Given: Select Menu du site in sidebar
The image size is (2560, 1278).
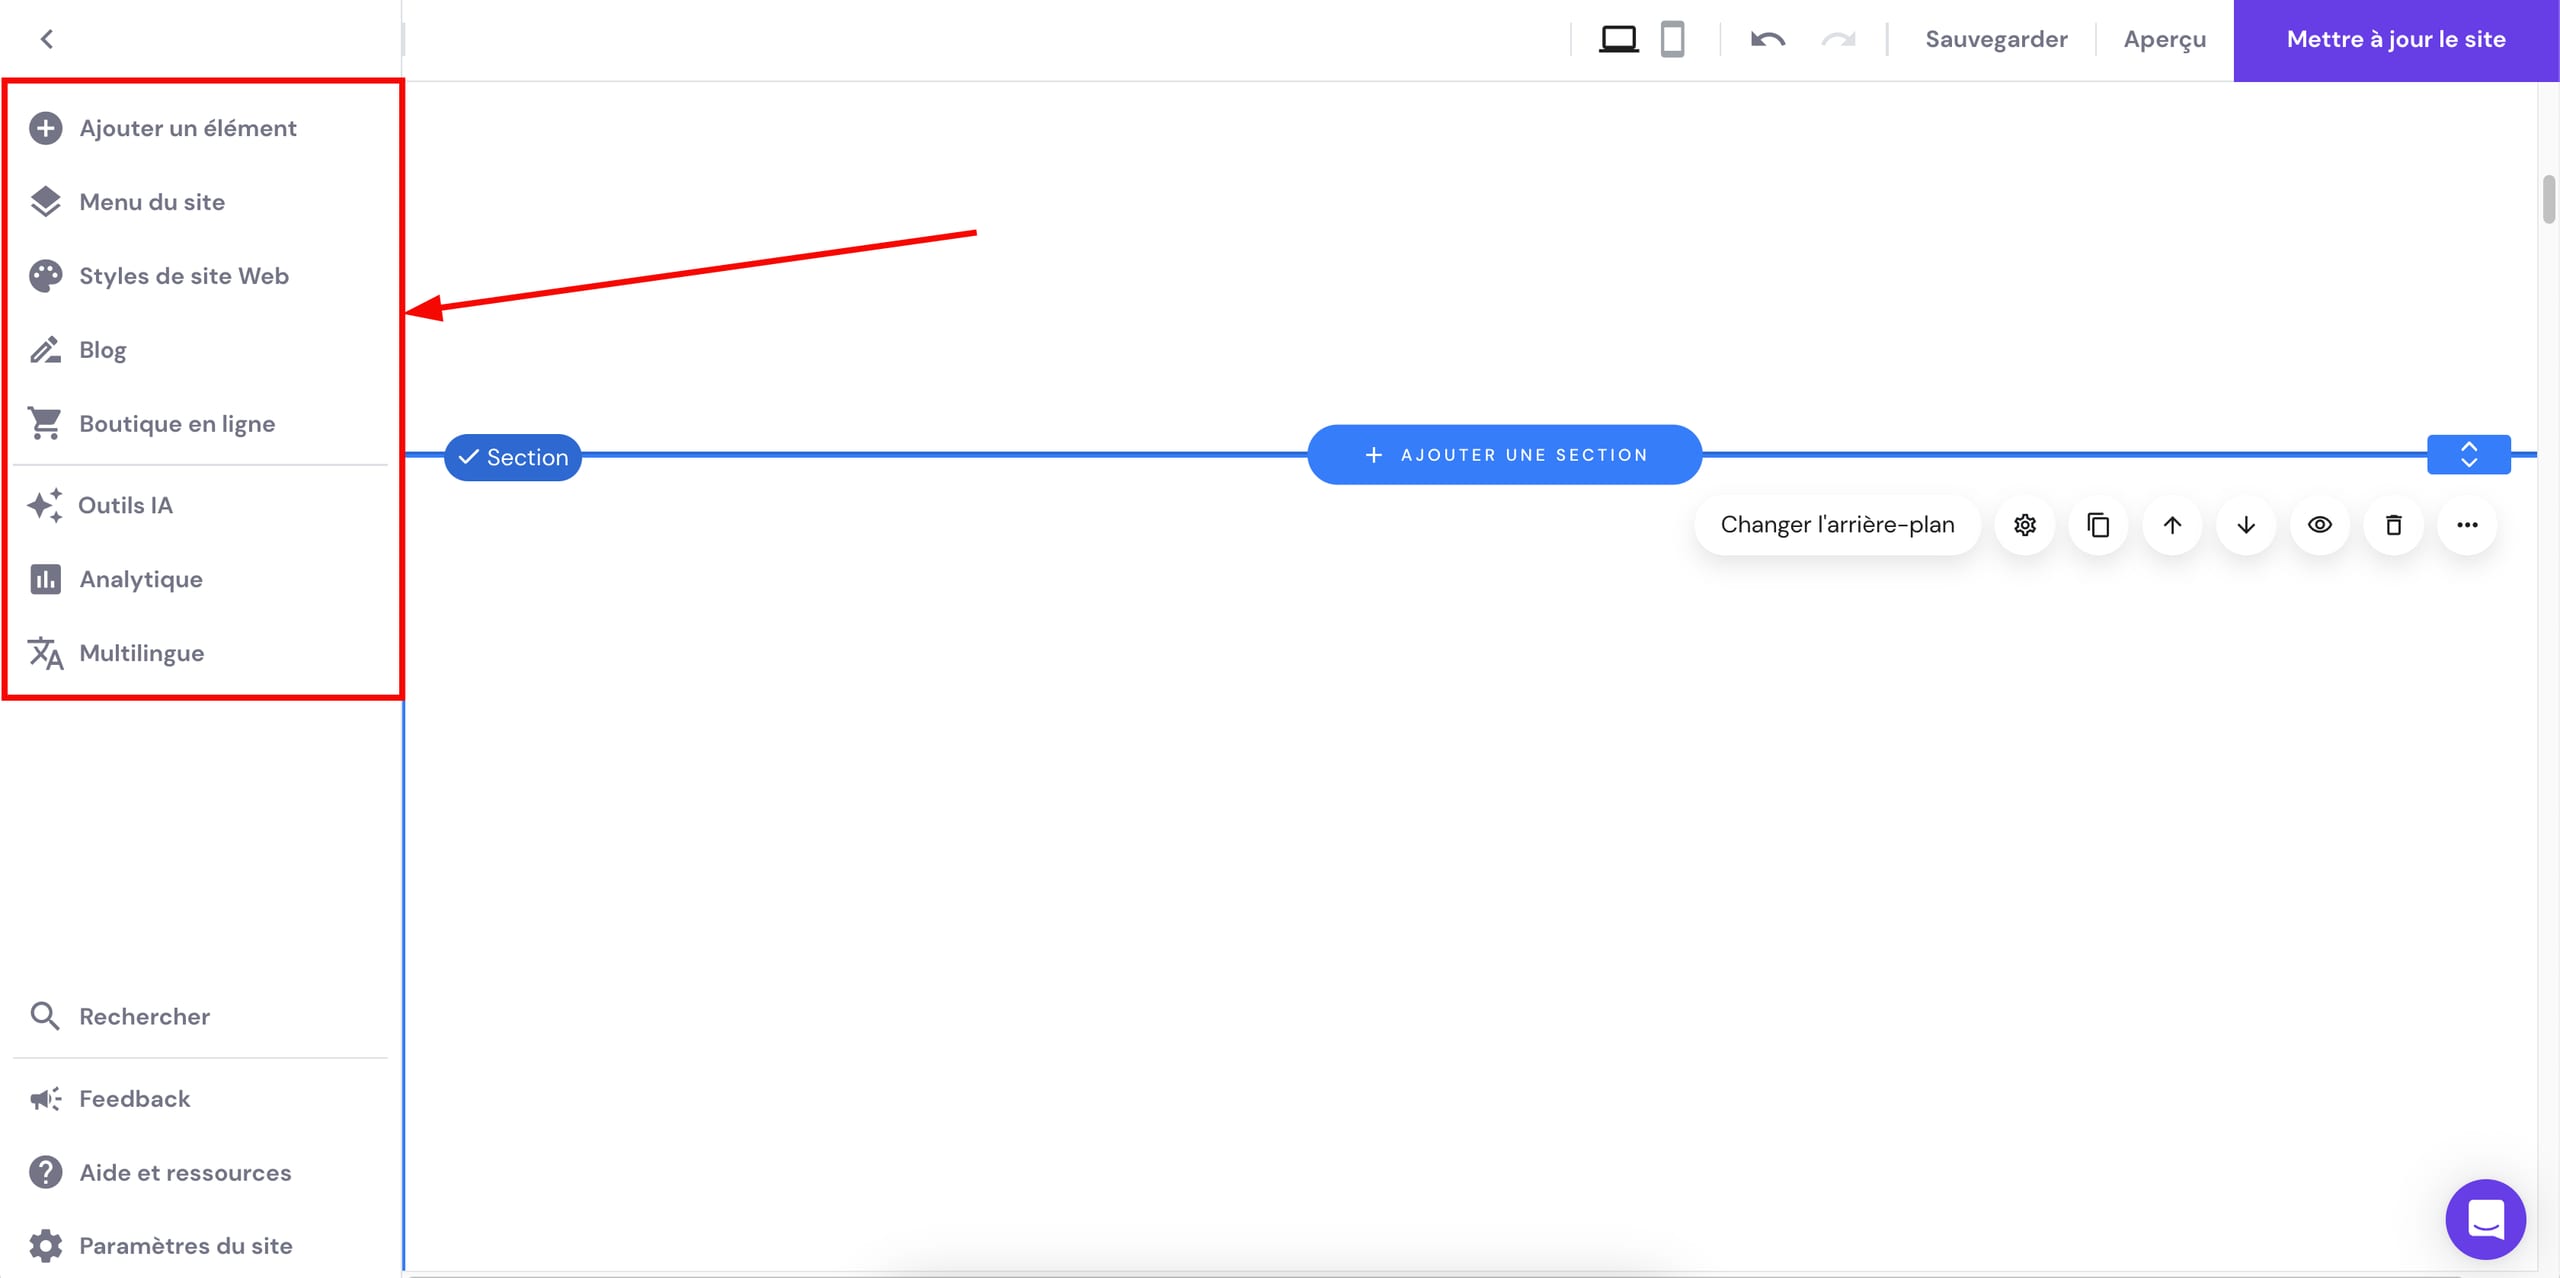Looking at the screenshot, I should 152,201.
